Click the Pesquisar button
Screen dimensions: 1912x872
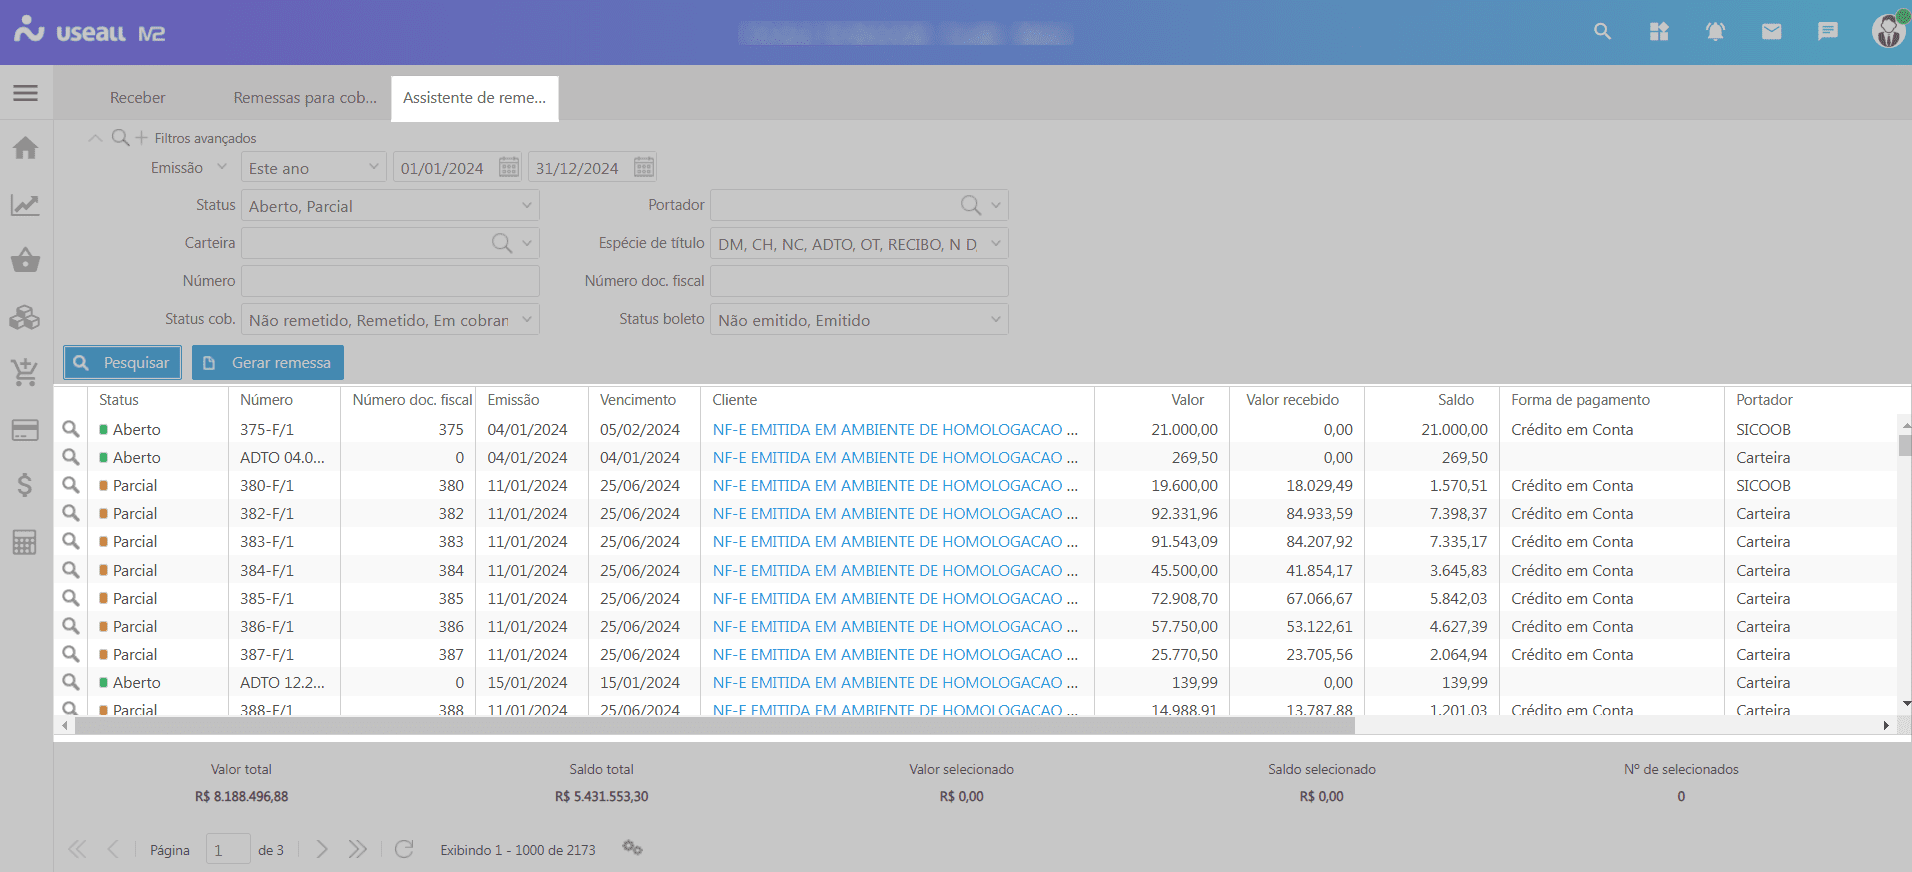[x=123, y=362]
